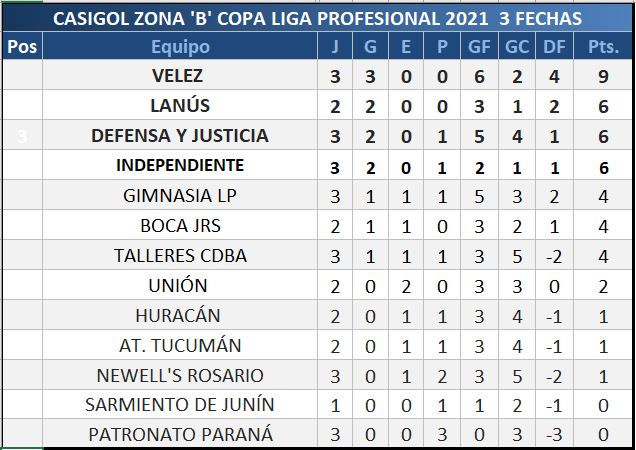Select the HURACÁN team name

click(x=181, y=315)
